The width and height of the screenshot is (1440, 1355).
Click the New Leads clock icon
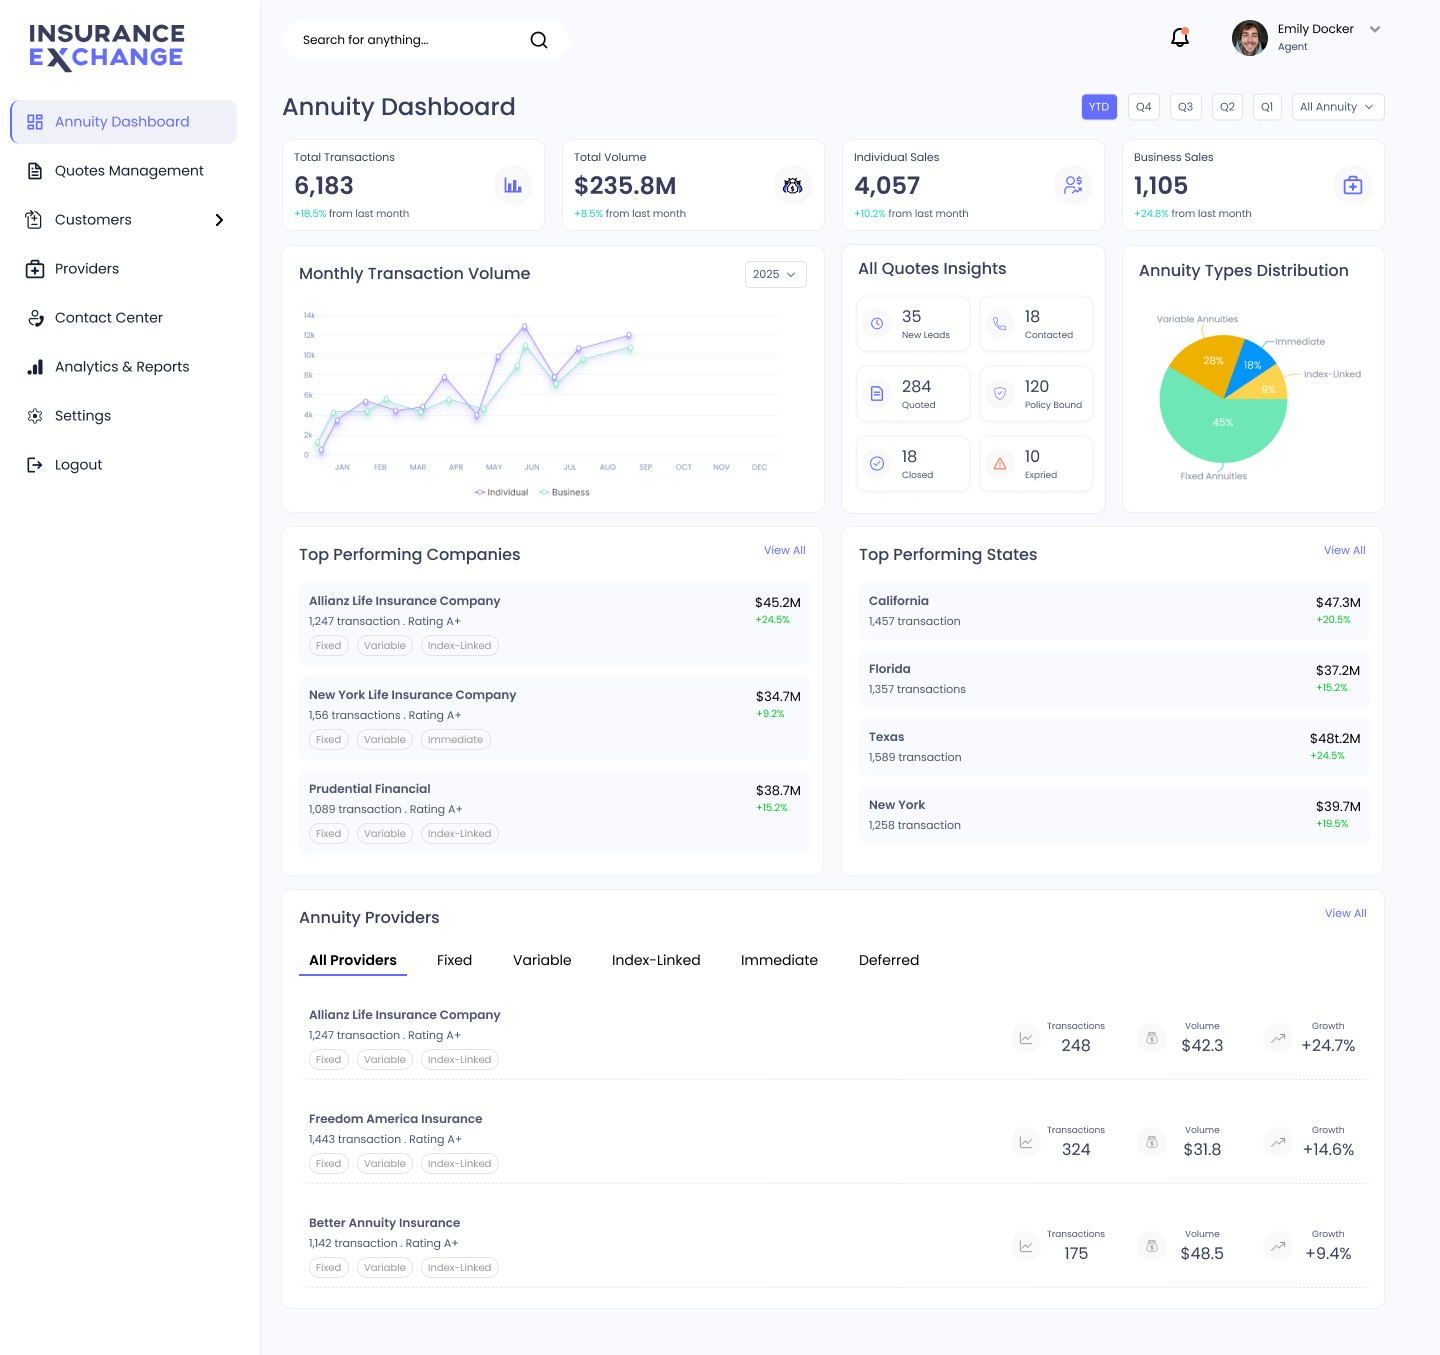(877, 324)
